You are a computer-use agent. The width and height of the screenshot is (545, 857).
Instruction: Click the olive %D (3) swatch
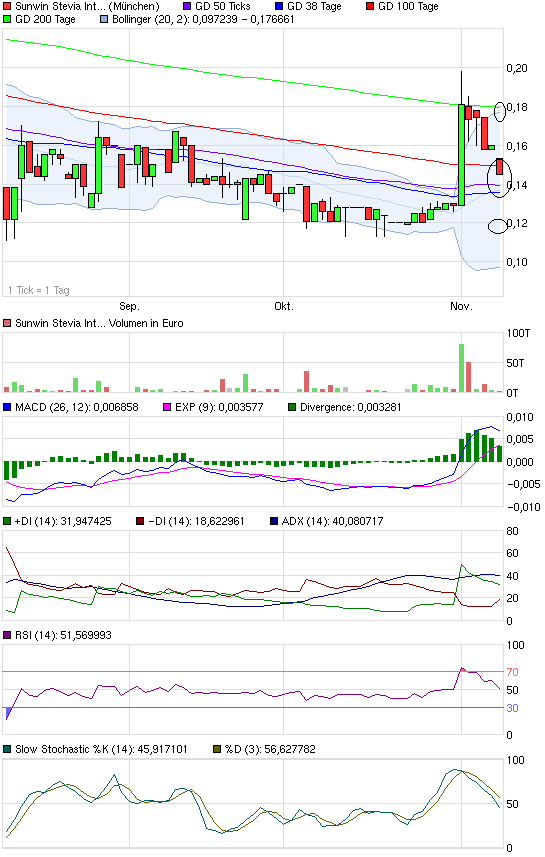pos(217,750)
